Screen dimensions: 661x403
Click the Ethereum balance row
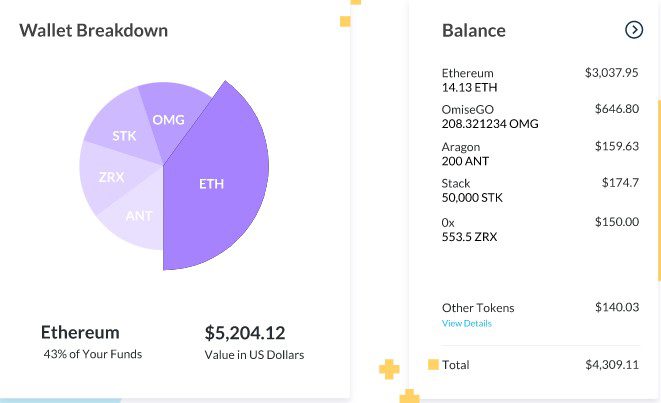(x=540, y=80)
